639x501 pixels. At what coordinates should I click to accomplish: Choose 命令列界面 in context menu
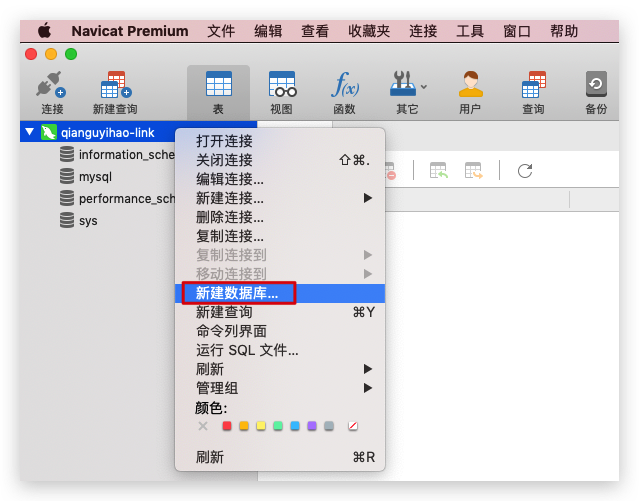(x=280, y=331)
